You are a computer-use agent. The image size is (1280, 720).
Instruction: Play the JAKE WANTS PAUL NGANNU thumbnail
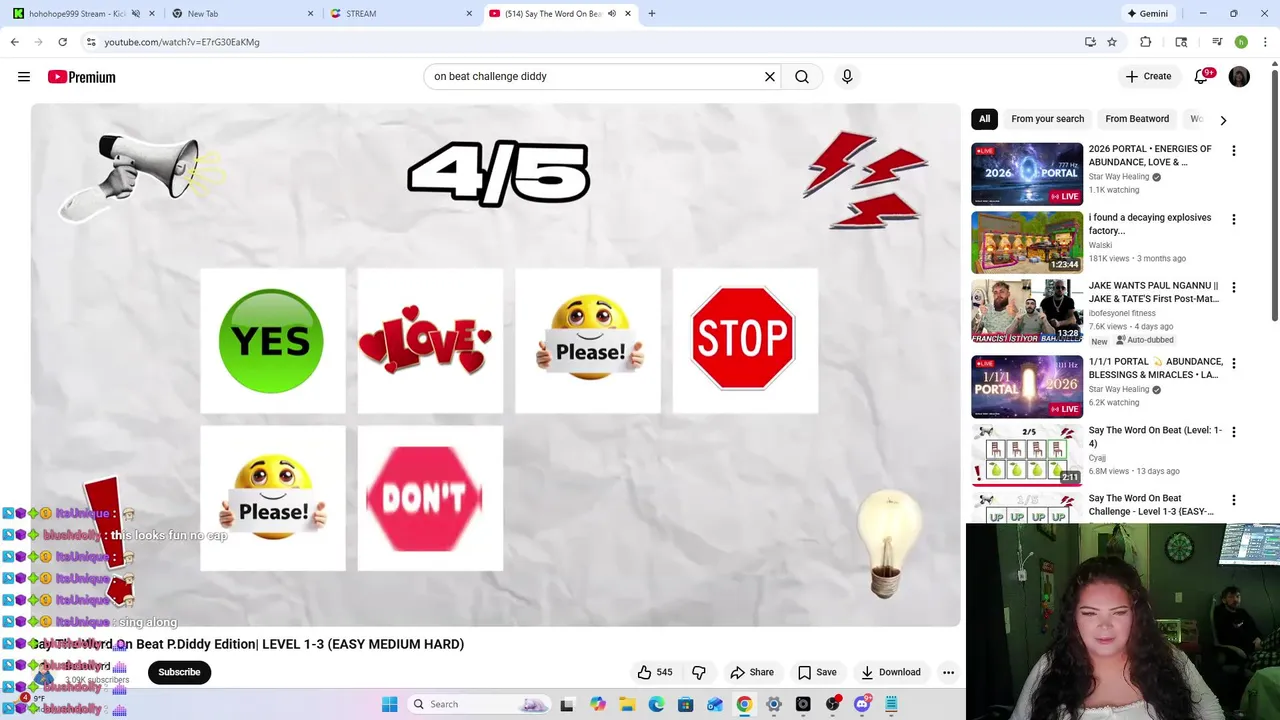1027,311
